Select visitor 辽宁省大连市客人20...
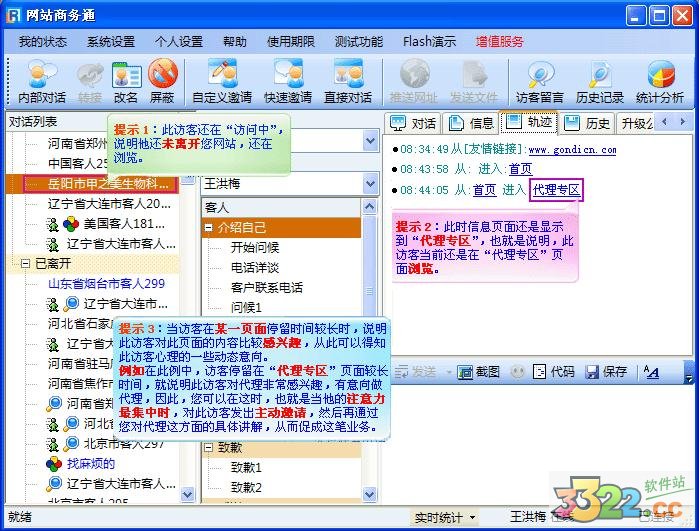699x531 pixels. (109, 204)
